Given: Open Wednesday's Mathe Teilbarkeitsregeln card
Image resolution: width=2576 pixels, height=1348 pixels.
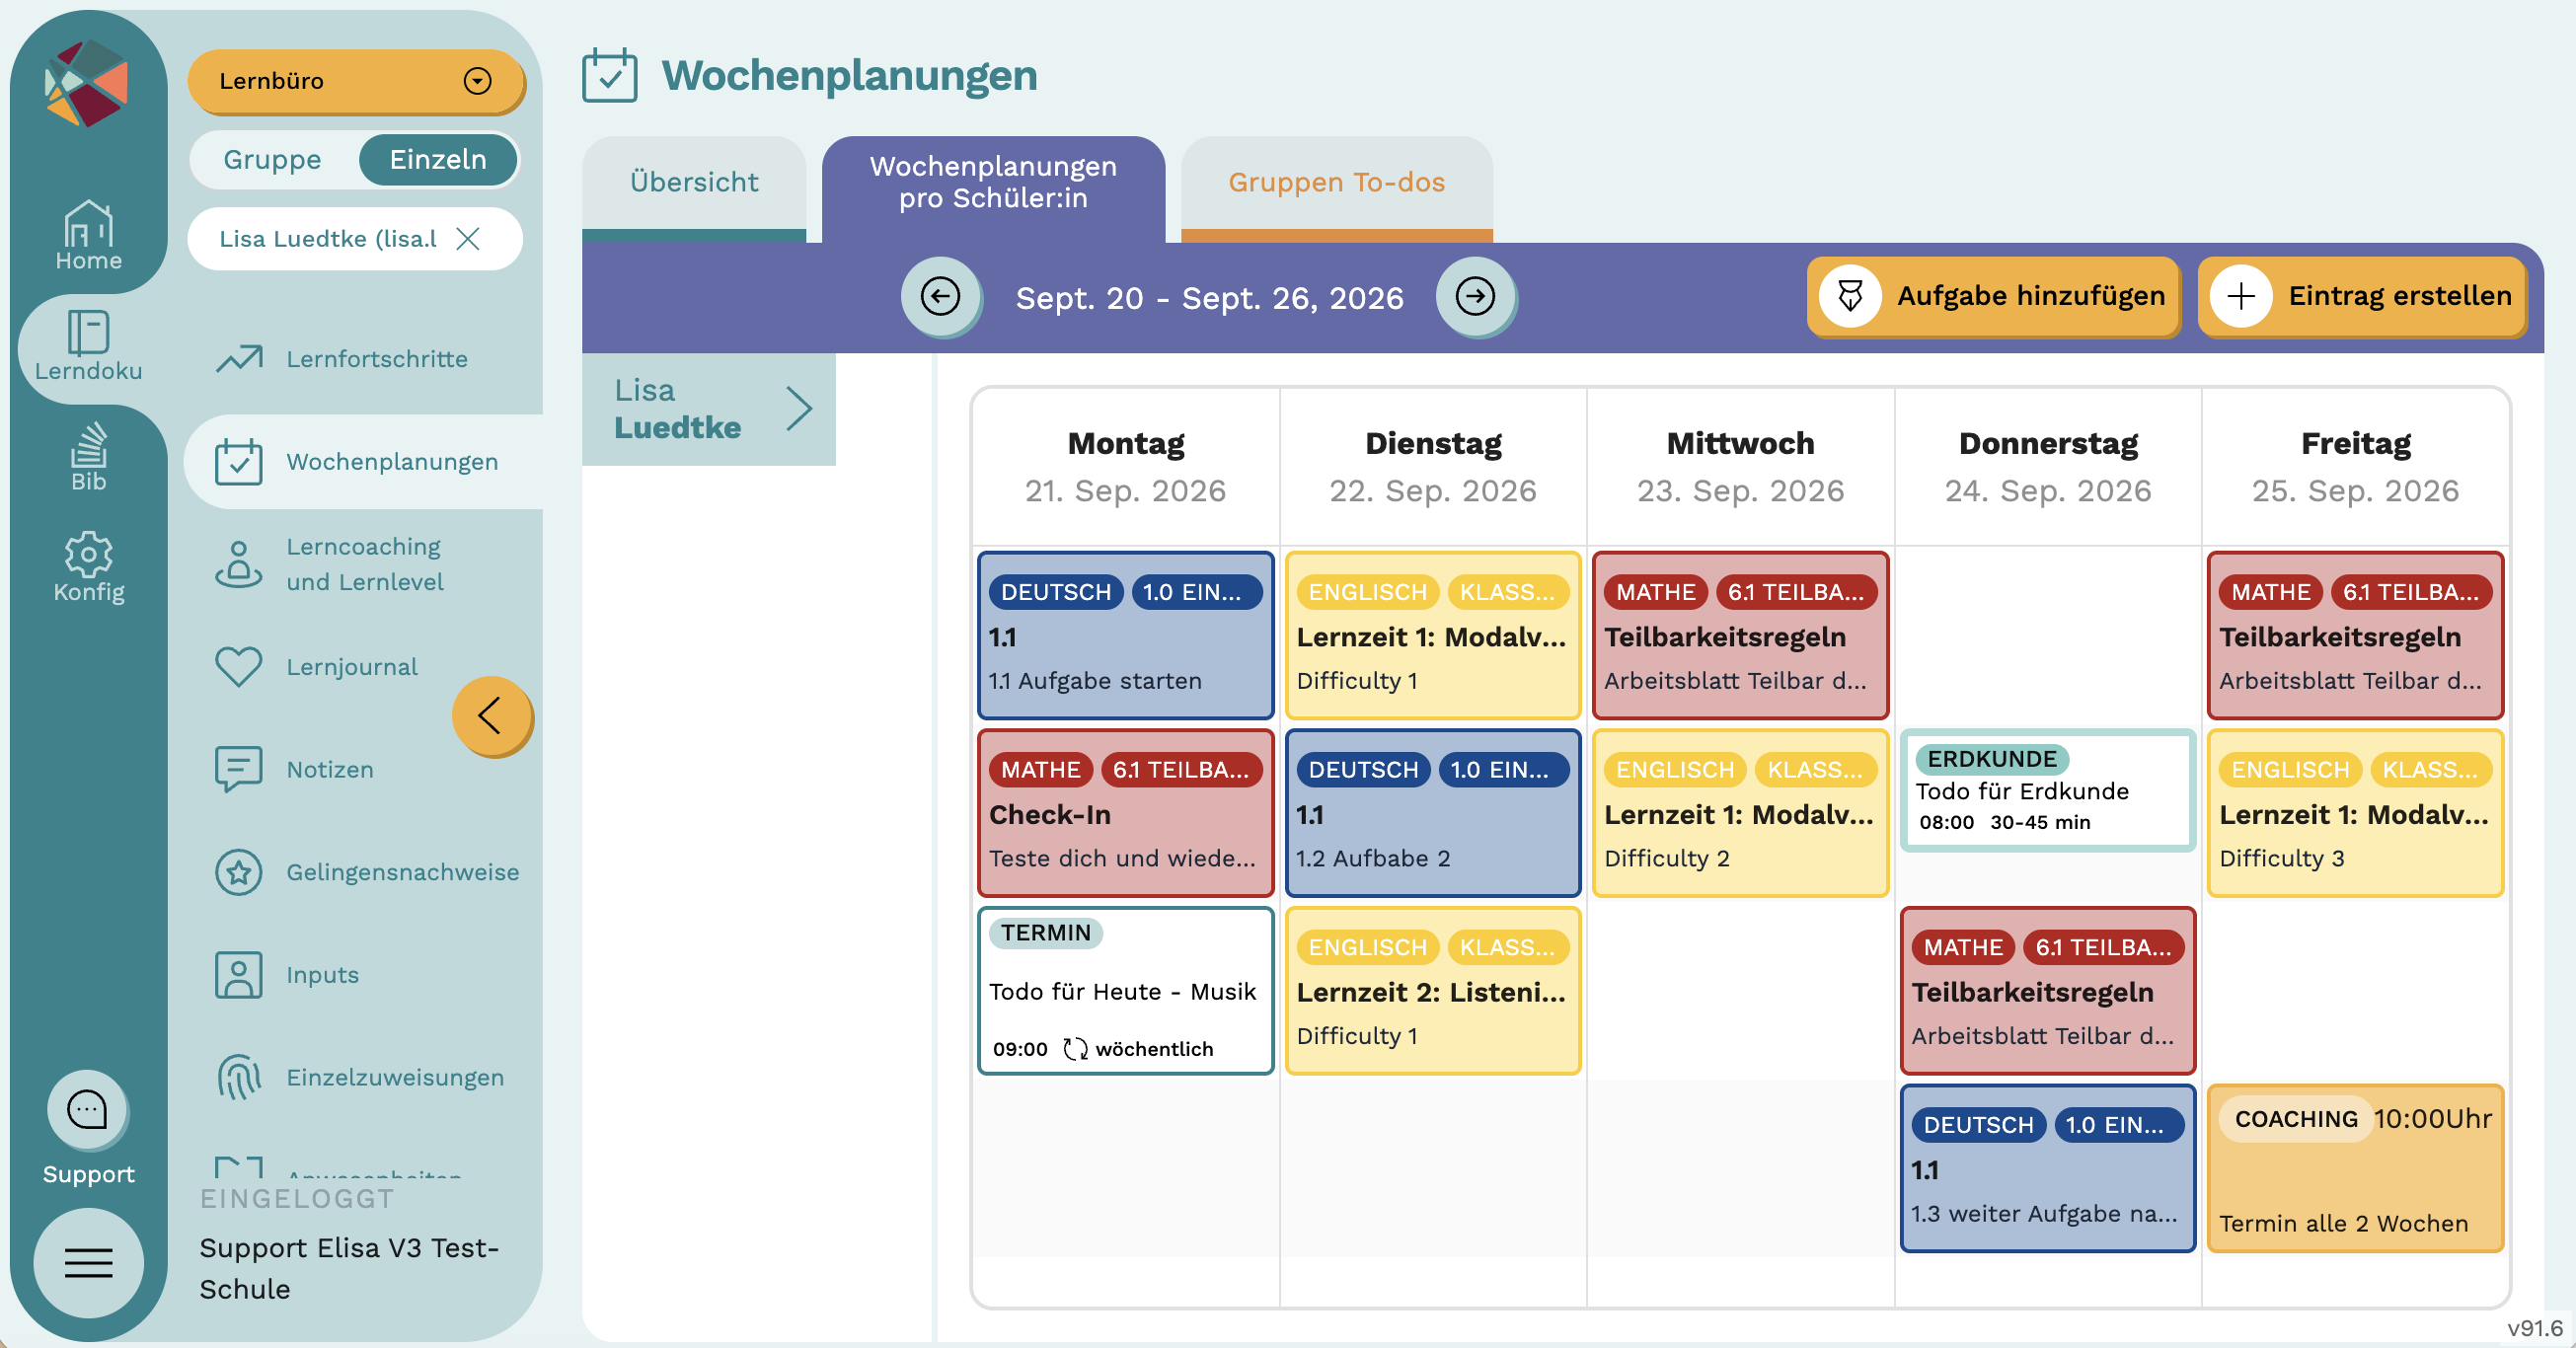Looking at the screenshot, I should (x=1740, y=636).
